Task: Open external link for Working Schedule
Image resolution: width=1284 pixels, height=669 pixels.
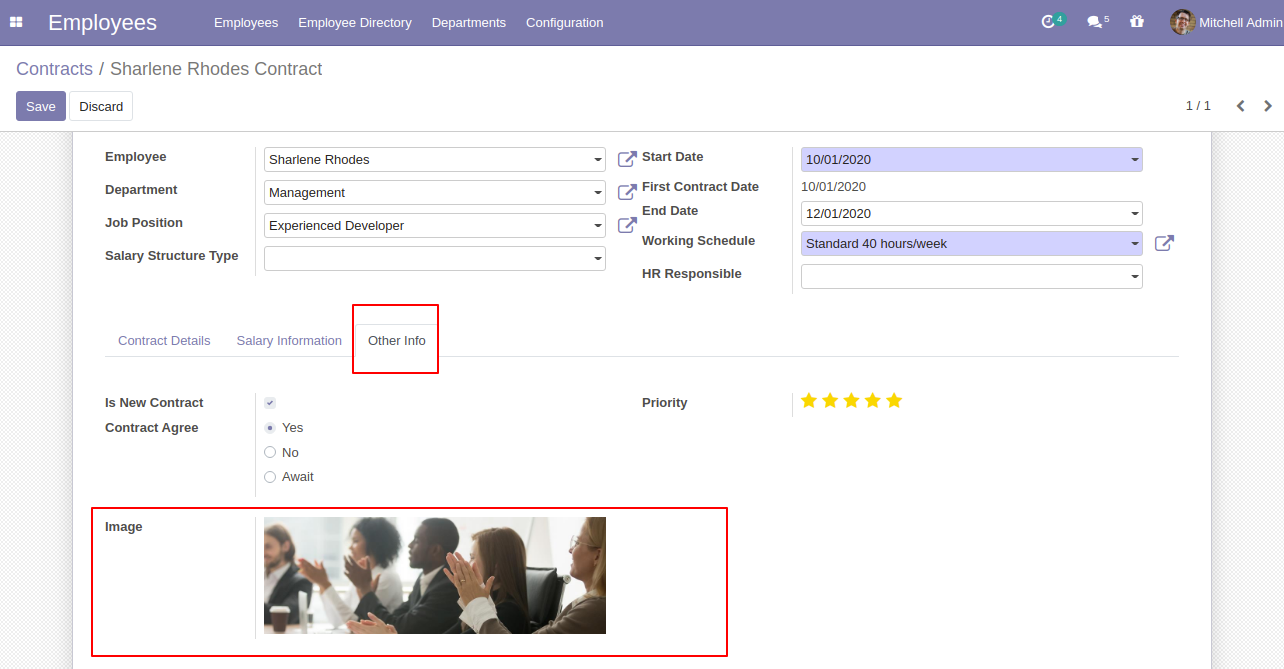Action: (x=1164, y=243)
